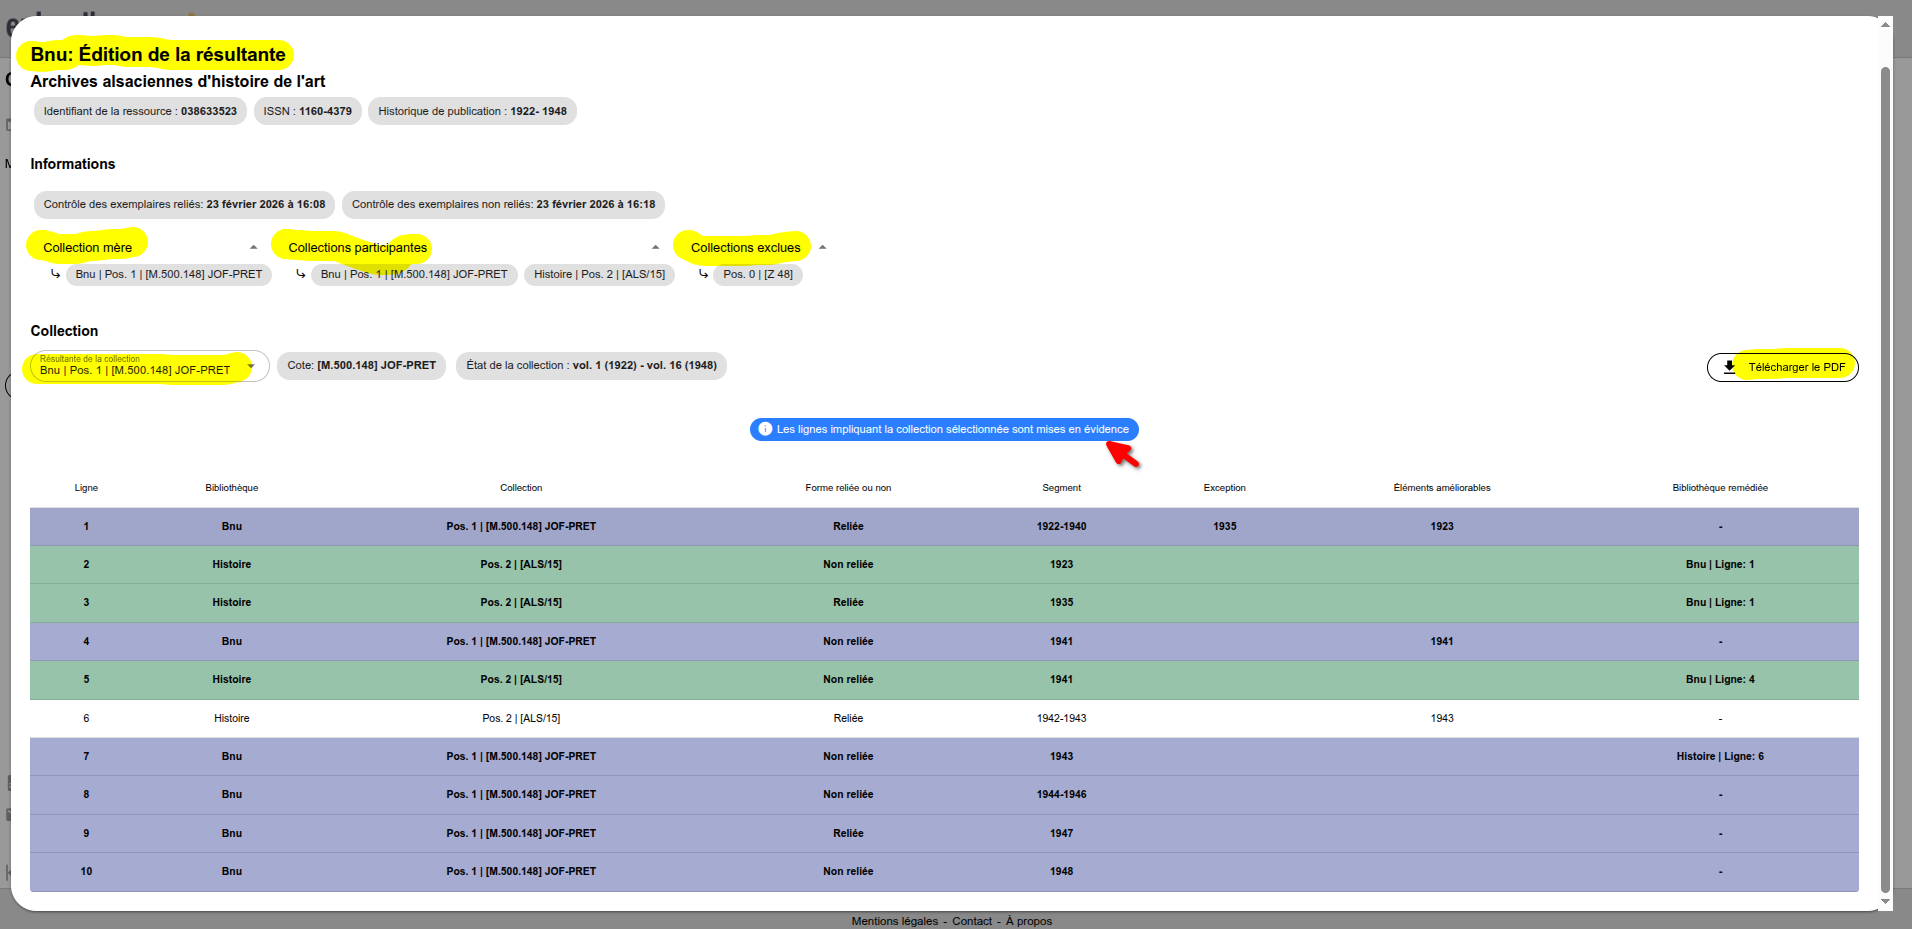This screenshot has width=1912, height=929.
Task: Click the arrow icon under Collection mère
Action: 55,274
